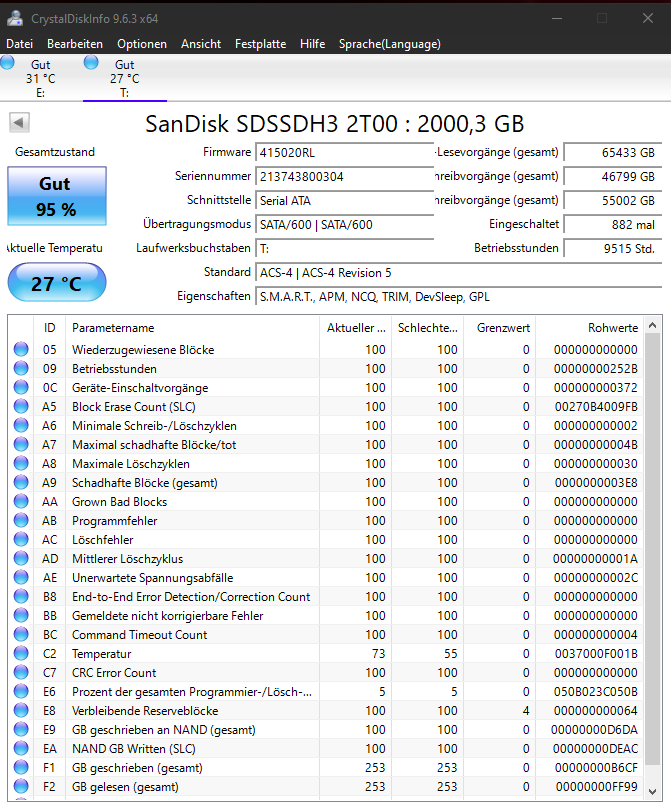Click the Eigenschaften field with S.M.A.R.T.
Viewport: 671px width, 810px height.
pyautogui.click(x=458, y=297)
